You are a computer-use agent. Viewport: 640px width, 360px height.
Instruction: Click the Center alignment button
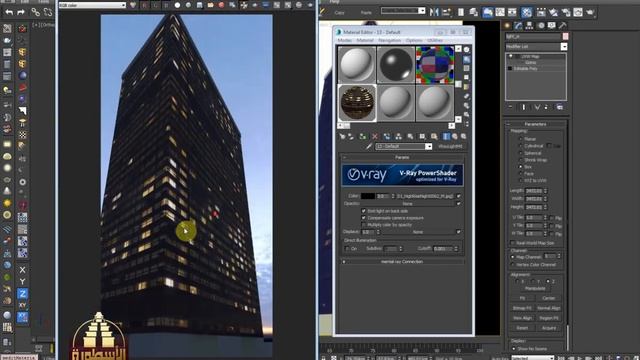[x=549, y=298]
